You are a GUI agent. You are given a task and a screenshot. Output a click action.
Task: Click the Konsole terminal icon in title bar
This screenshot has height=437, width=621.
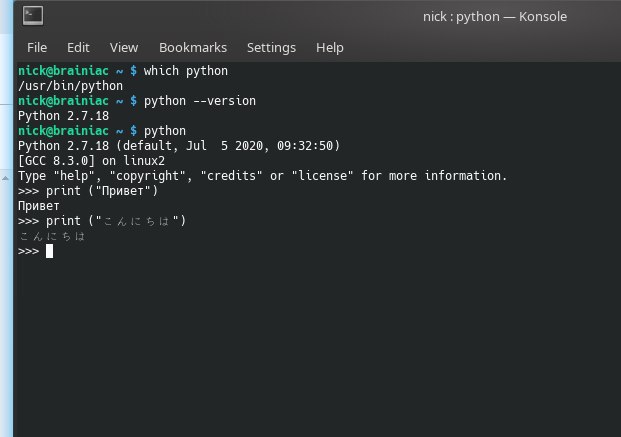click(x=33, y=16)
